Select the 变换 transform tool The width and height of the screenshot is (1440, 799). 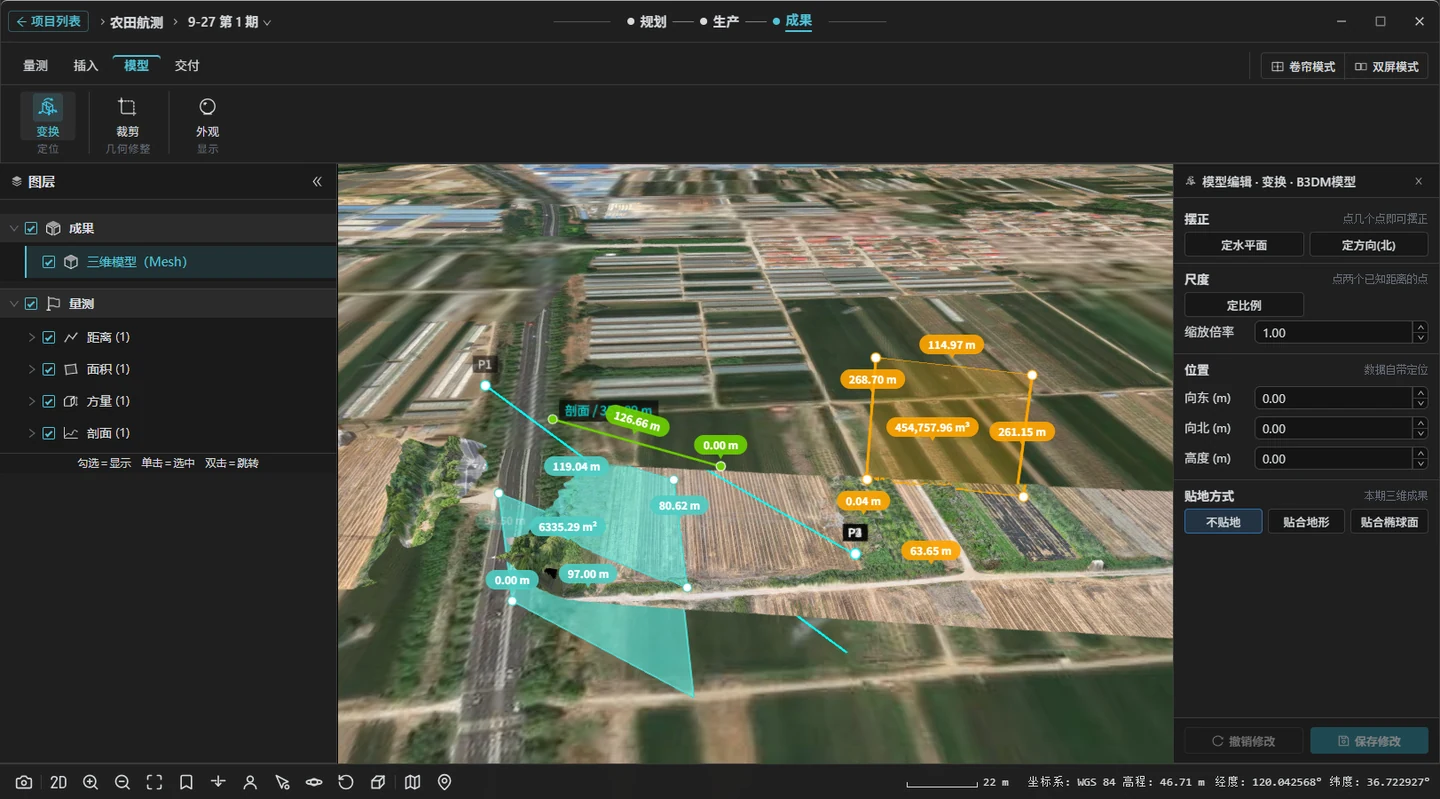click(x=48, y=116)
